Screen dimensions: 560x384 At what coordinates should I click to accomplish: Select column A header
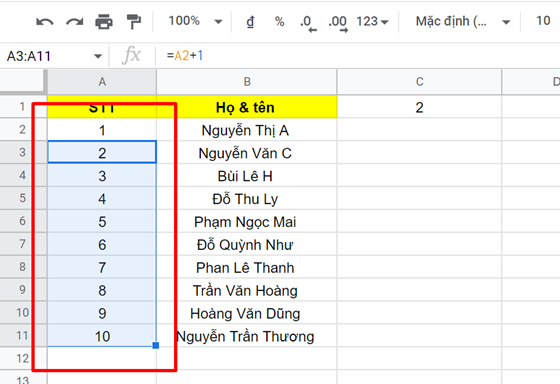(x=102, y=82)
